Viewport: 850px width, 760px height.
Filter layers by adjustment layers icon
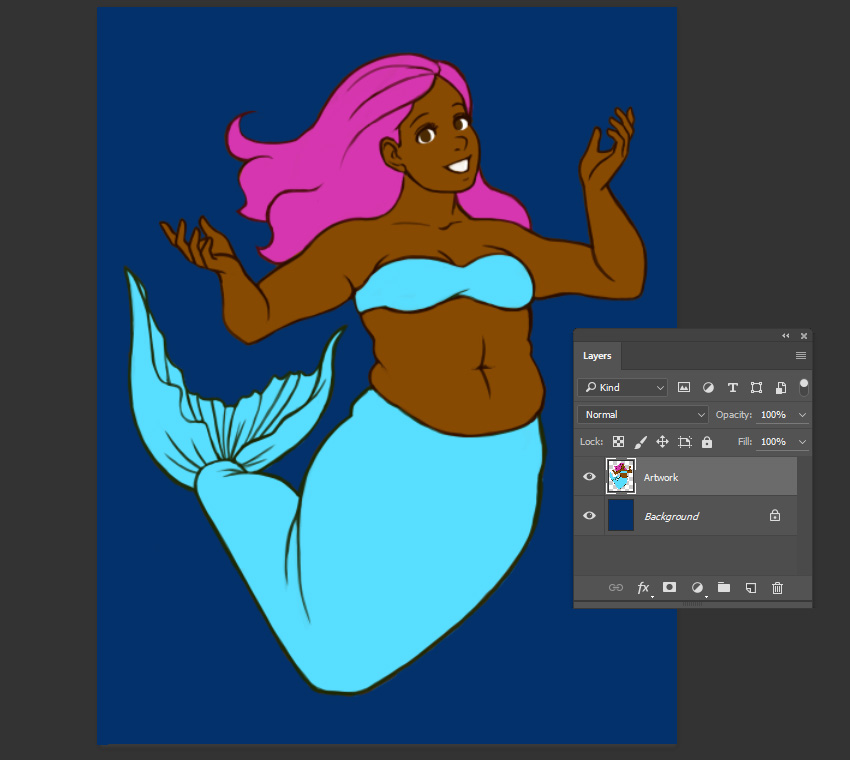pyautogui.click(x=708, y=387)
